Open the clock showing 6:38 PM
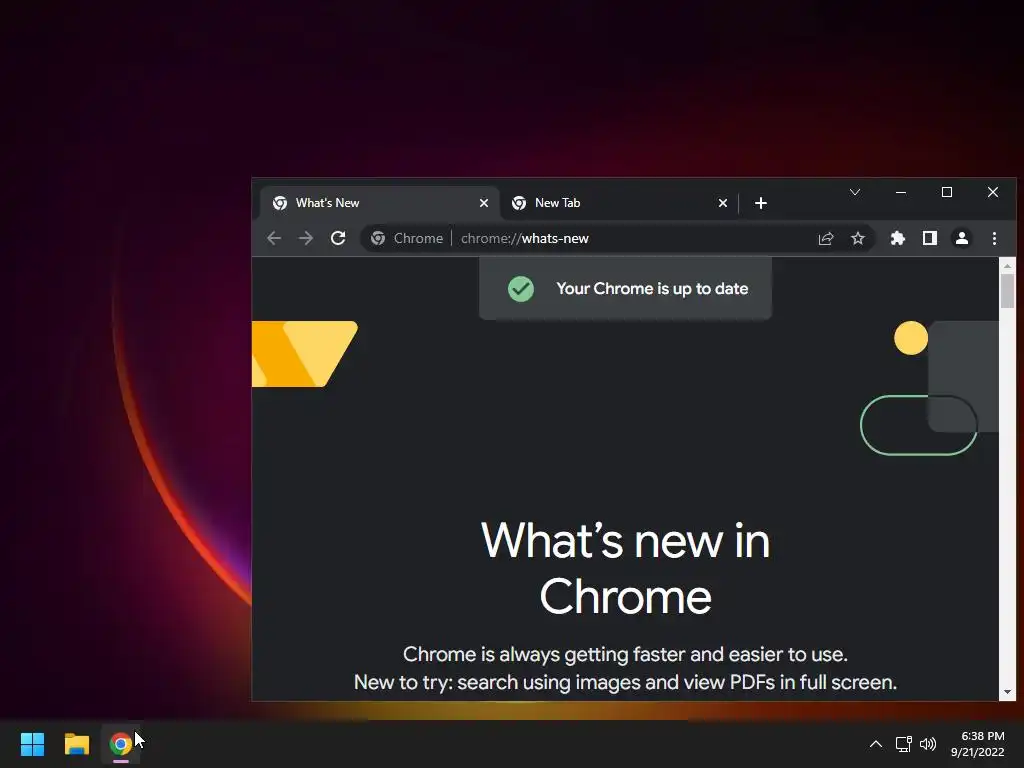This screenshot has height=768, width=1024. [977, 744]
